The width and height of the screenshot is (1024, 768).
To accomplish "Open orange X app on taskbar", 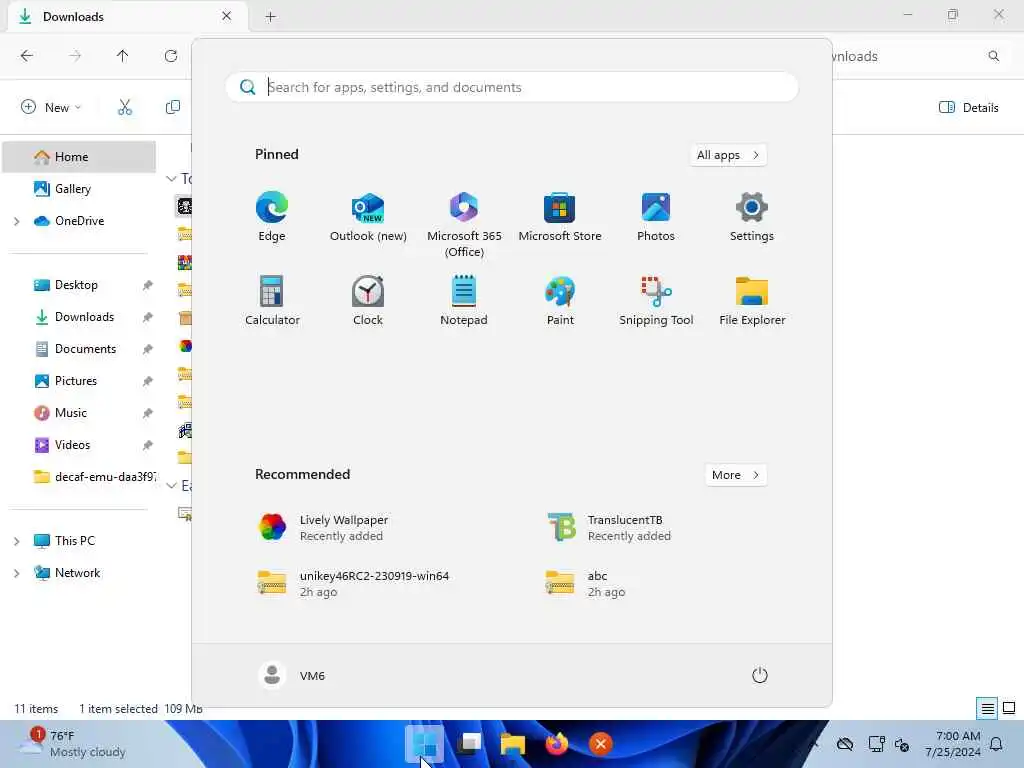I will tap(600, 744).
